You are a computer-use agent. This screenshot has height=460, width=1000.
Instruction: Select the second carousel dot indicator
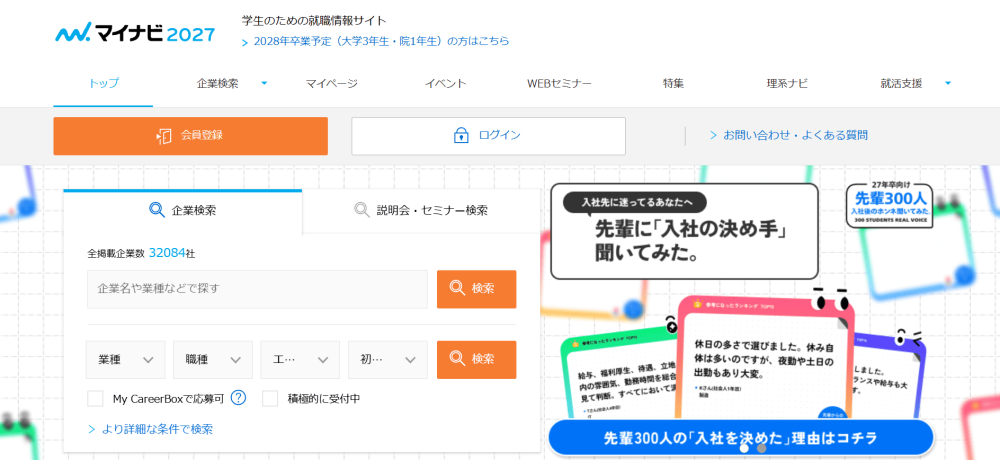tap(761, 448)
